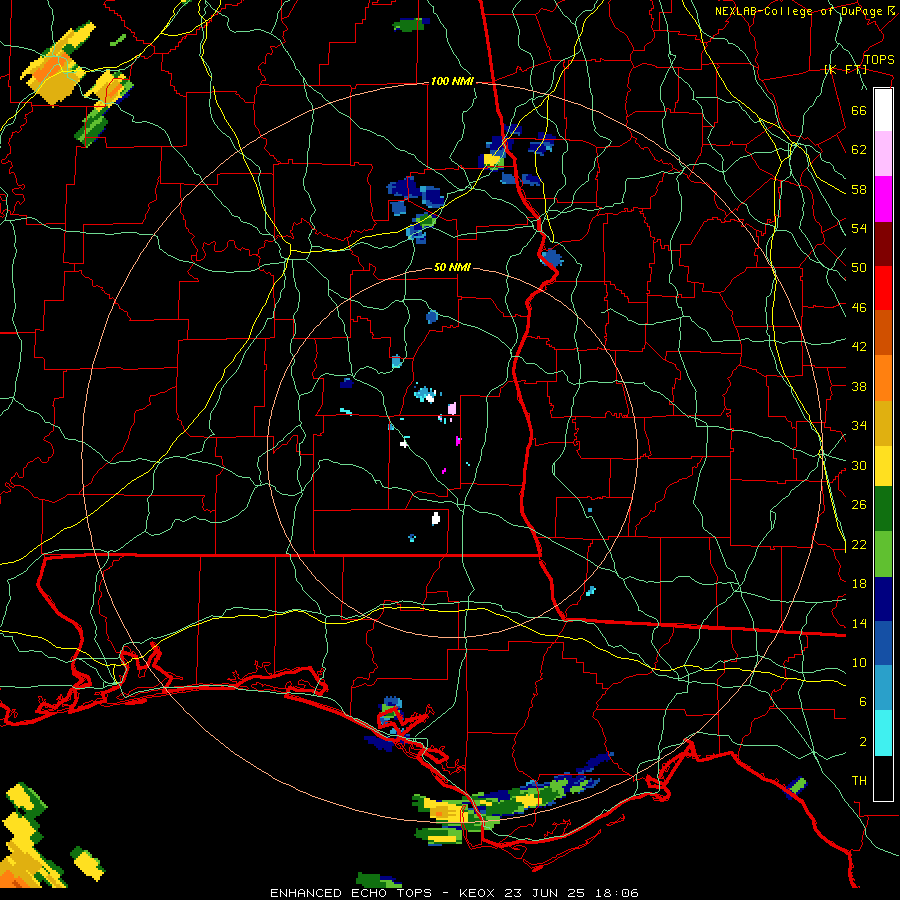Select the bright red legend color band
This screenshot has width=900, height=900.
pos(883,288)
